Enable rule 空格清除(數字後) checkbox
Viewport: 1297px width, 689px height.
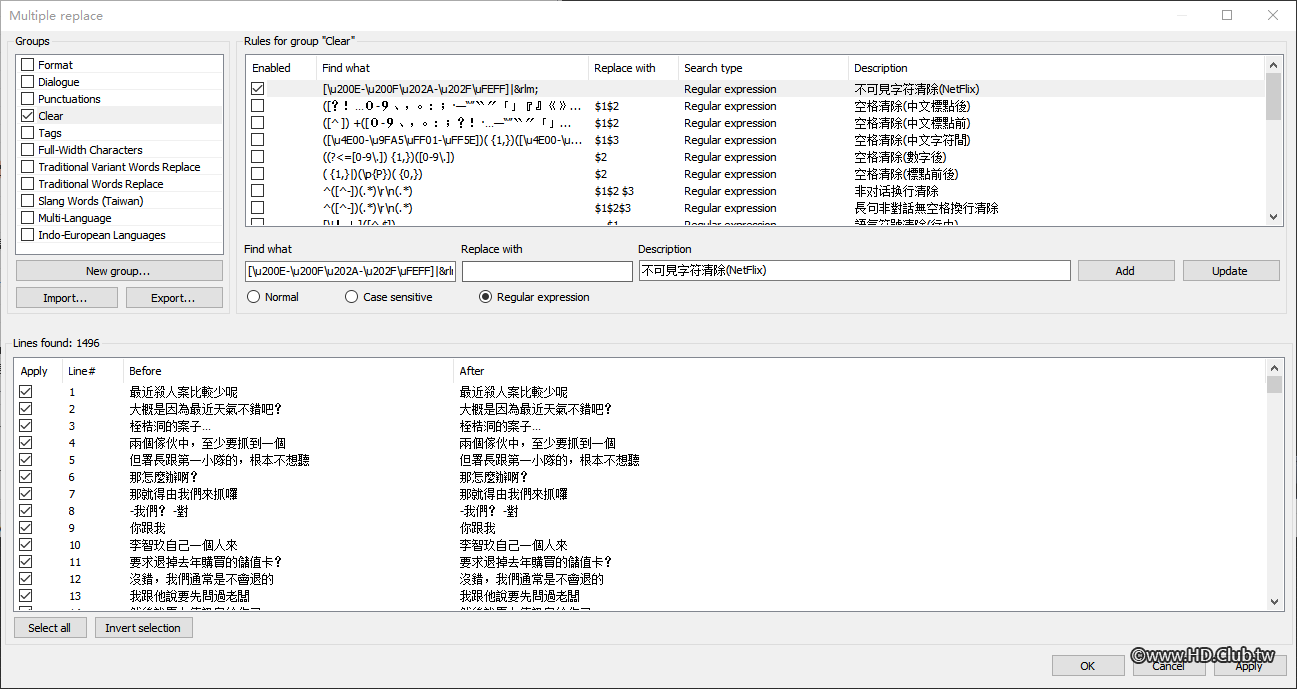coord(258,157)
